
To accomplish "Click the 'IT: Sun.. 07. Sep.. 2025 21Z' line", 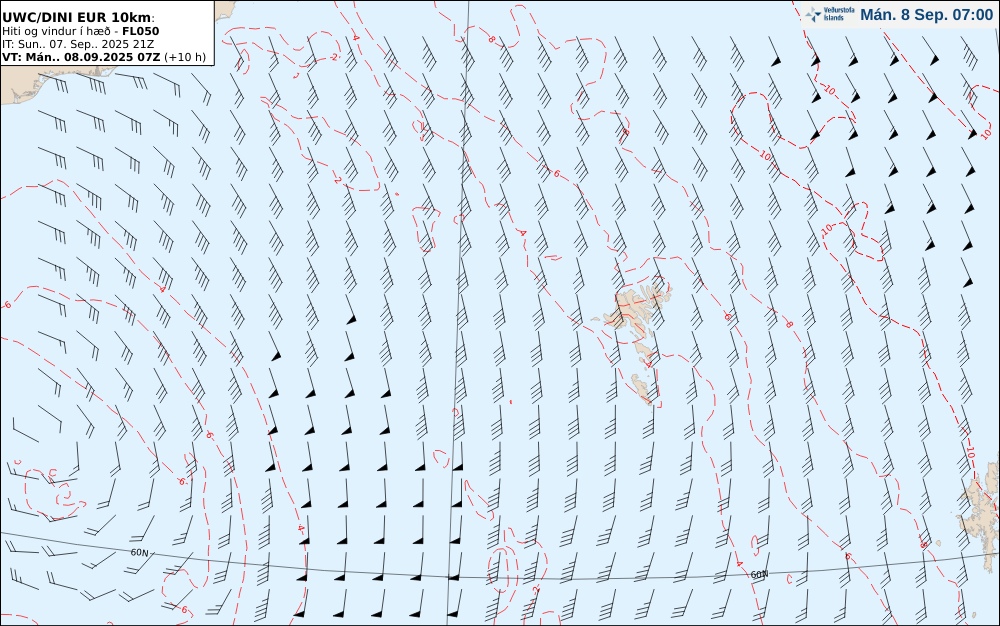I will tap(78, 44).
